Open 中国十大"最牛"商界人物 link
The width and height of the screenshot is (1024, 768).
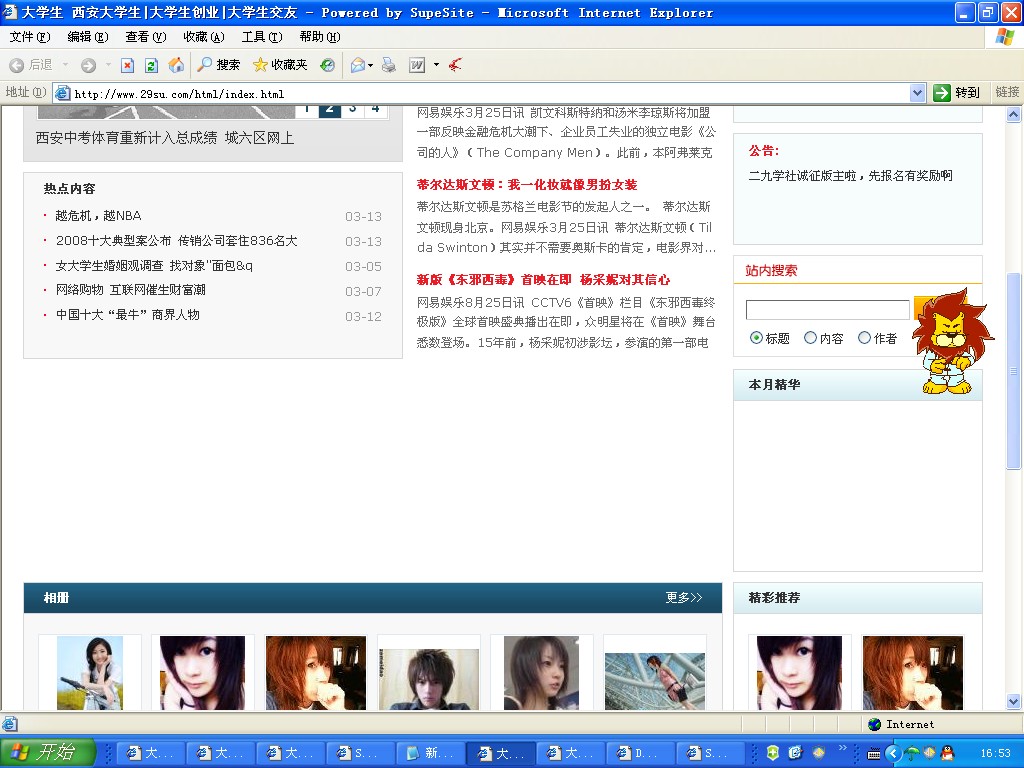click(127, 314)
